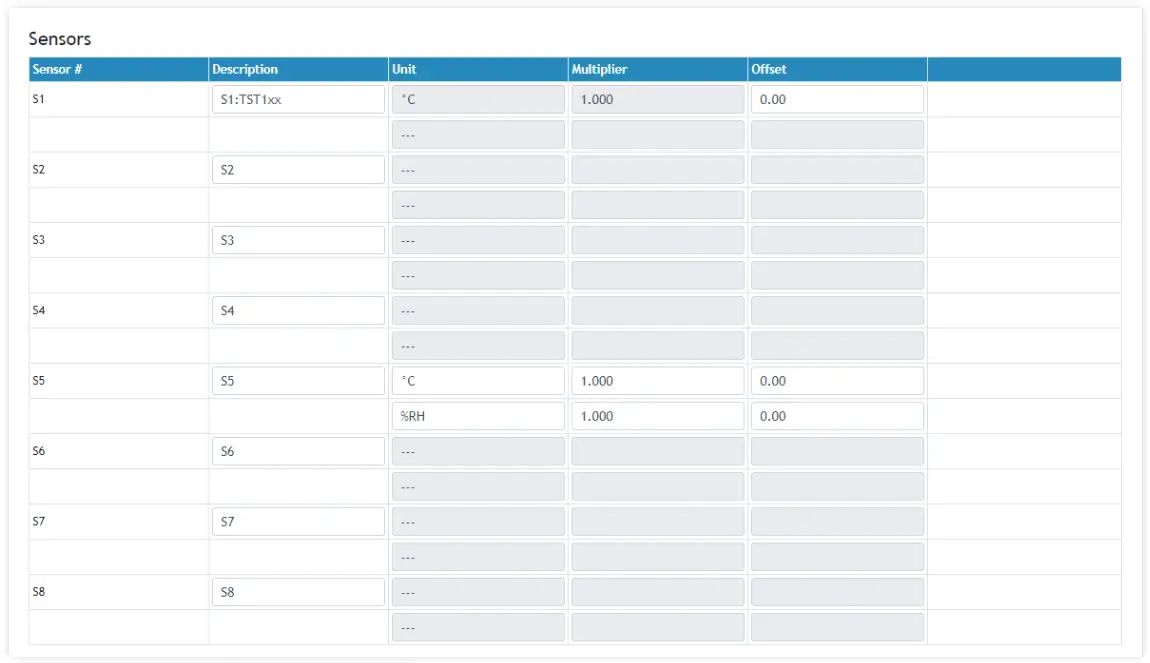Click the unit field beside S7 description

[x=478, y=521]
